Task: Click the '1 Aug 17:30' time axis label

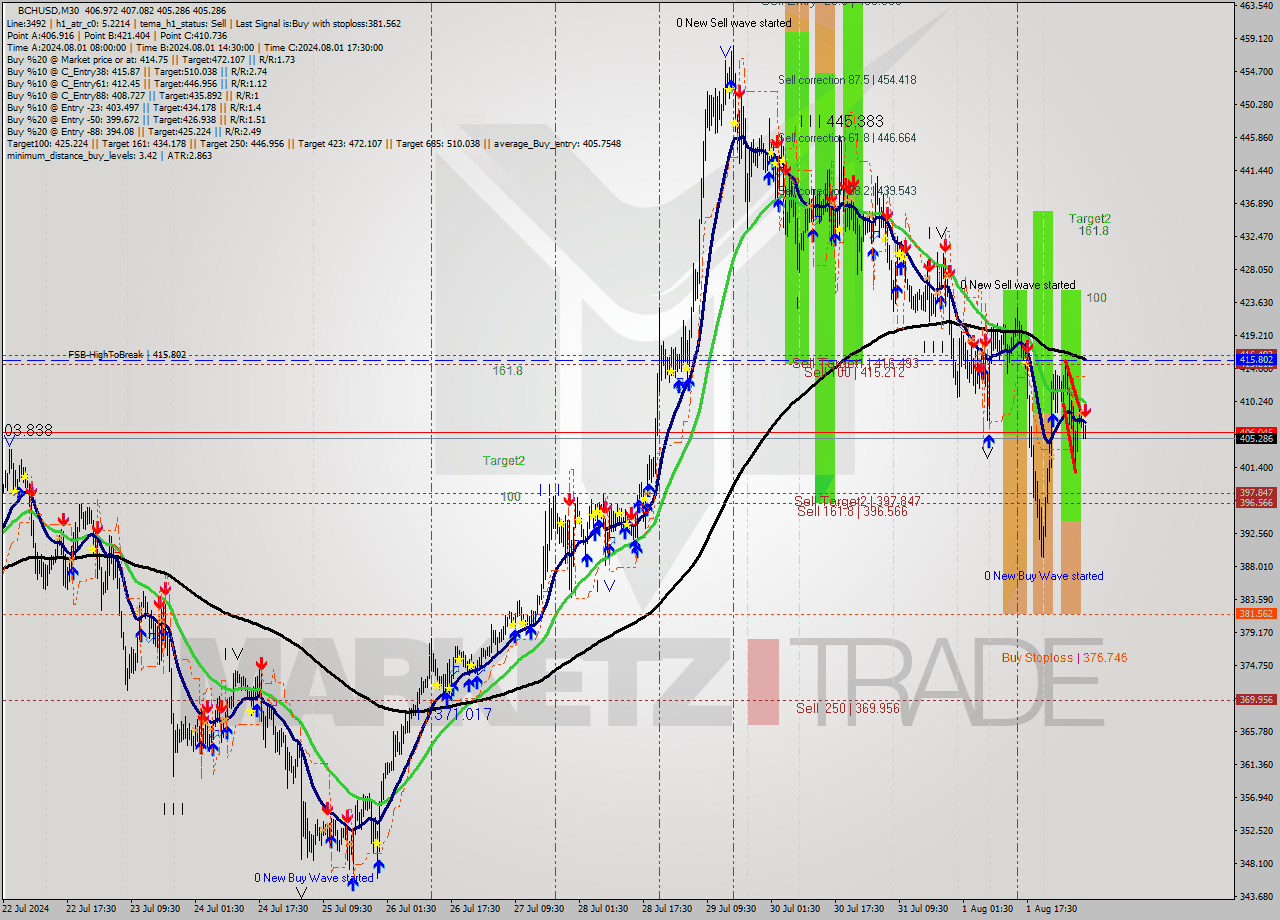Action: coord(1050,909)
